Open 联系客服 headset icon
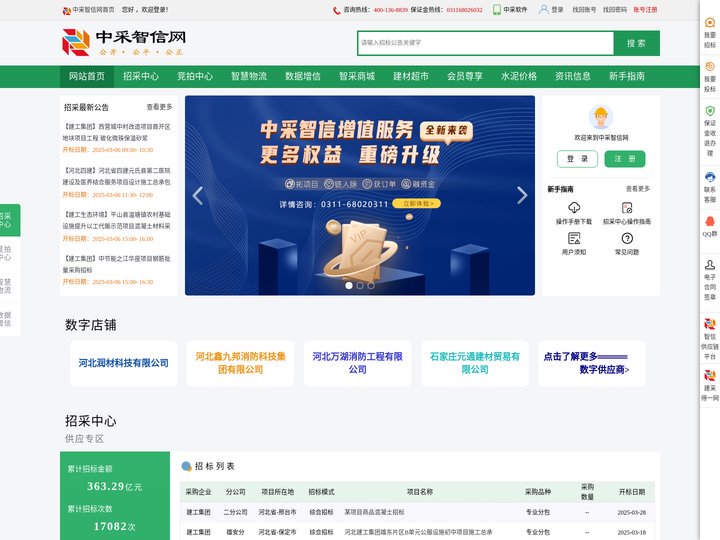 click(710, 177)
